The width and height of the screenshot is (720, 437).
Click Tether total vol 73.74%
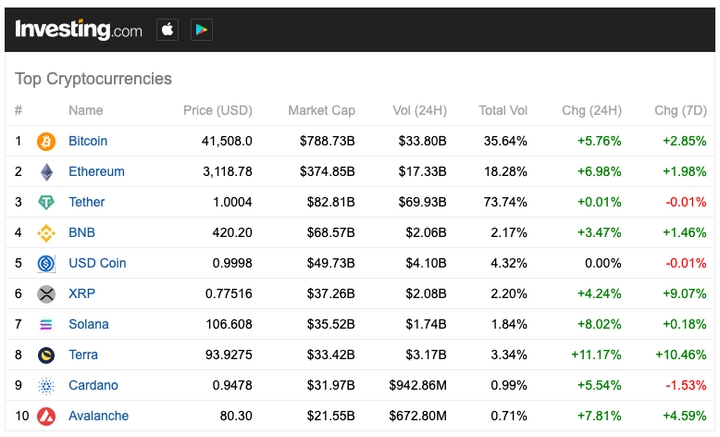pos(505,202)
